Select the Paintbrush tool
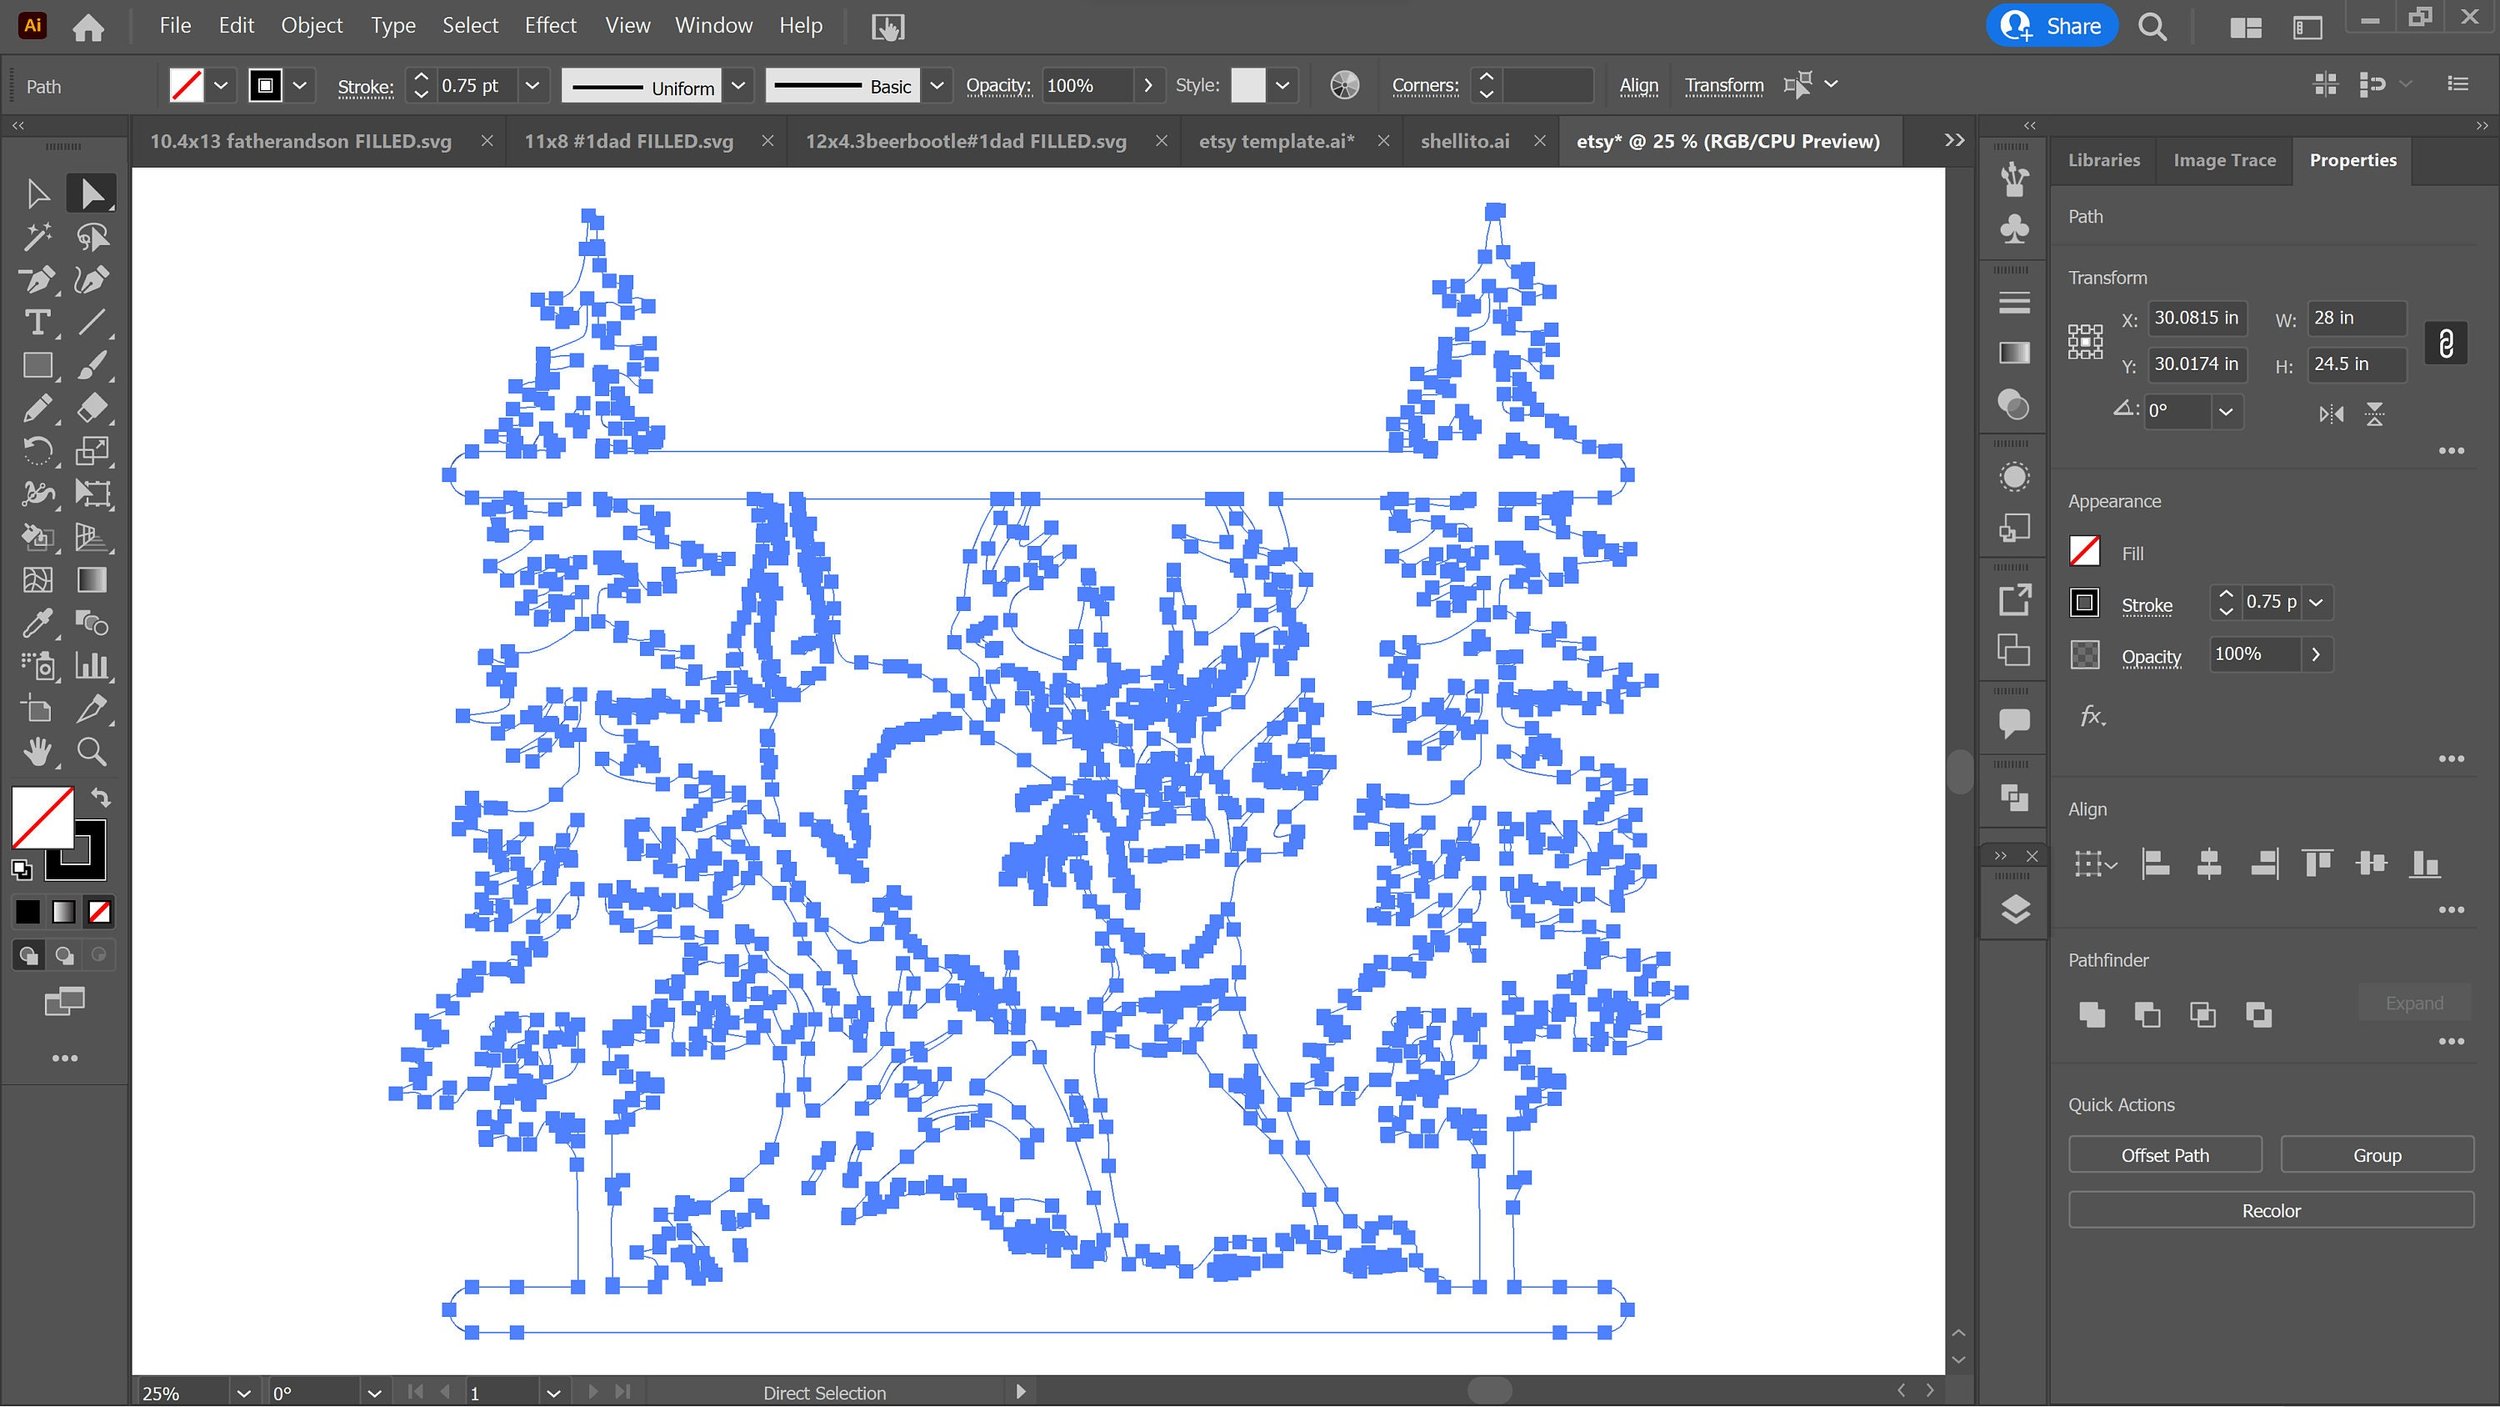 (x=92, y=366)
